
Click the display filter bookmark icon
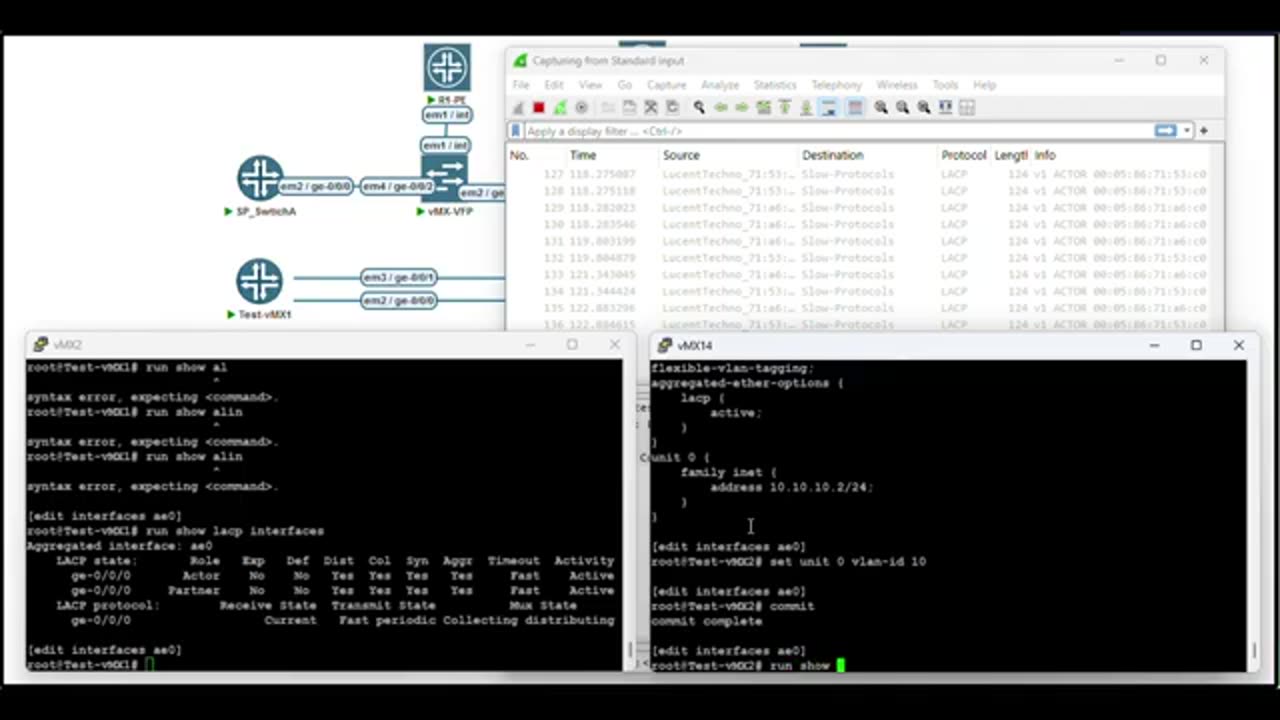pyautogui.click(x=516, y=131)
